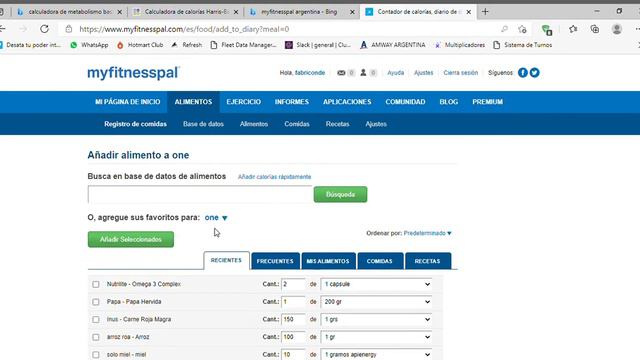Open the Fleet Data Manager bookmark
Image resolution: width=640 pixels, height=360 pixels.
click(x=243, y=45)
